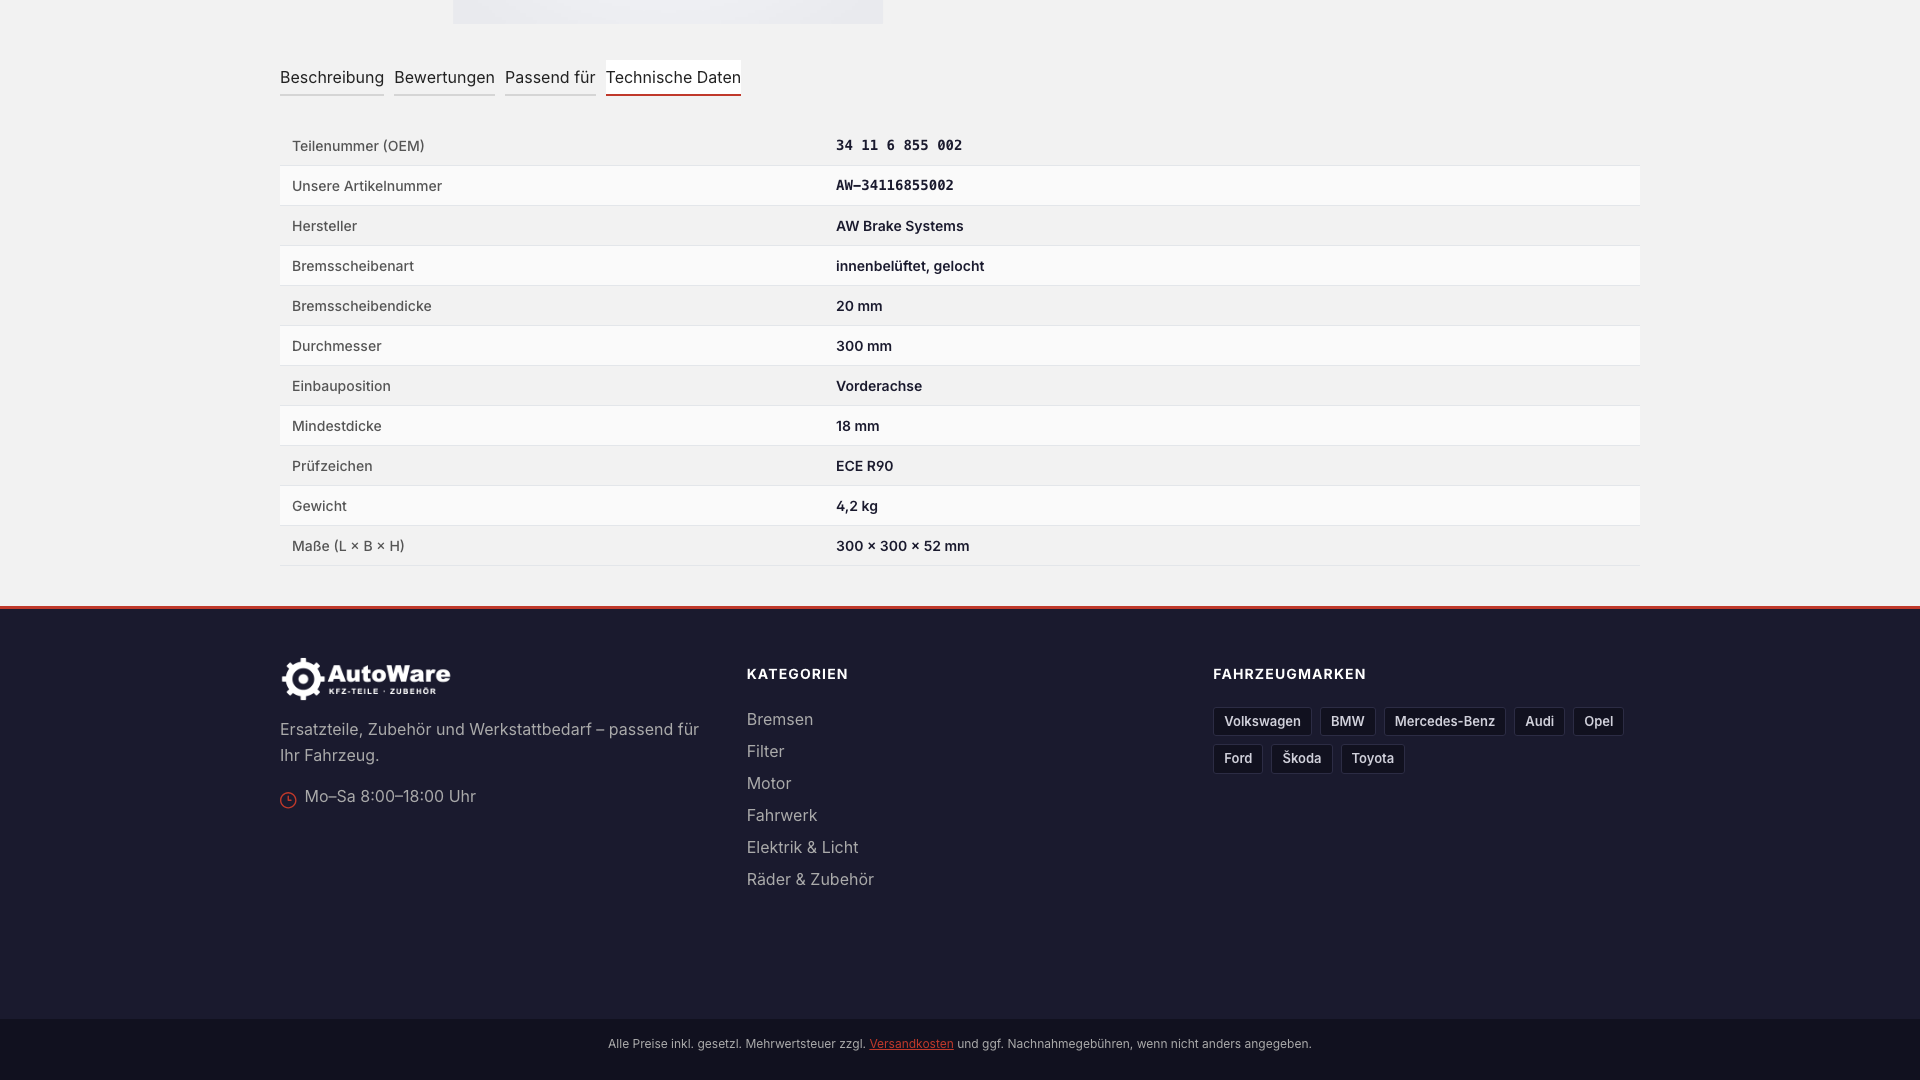
Task: Choose the BMW brand tag
Action: [x=1347, y=721]
